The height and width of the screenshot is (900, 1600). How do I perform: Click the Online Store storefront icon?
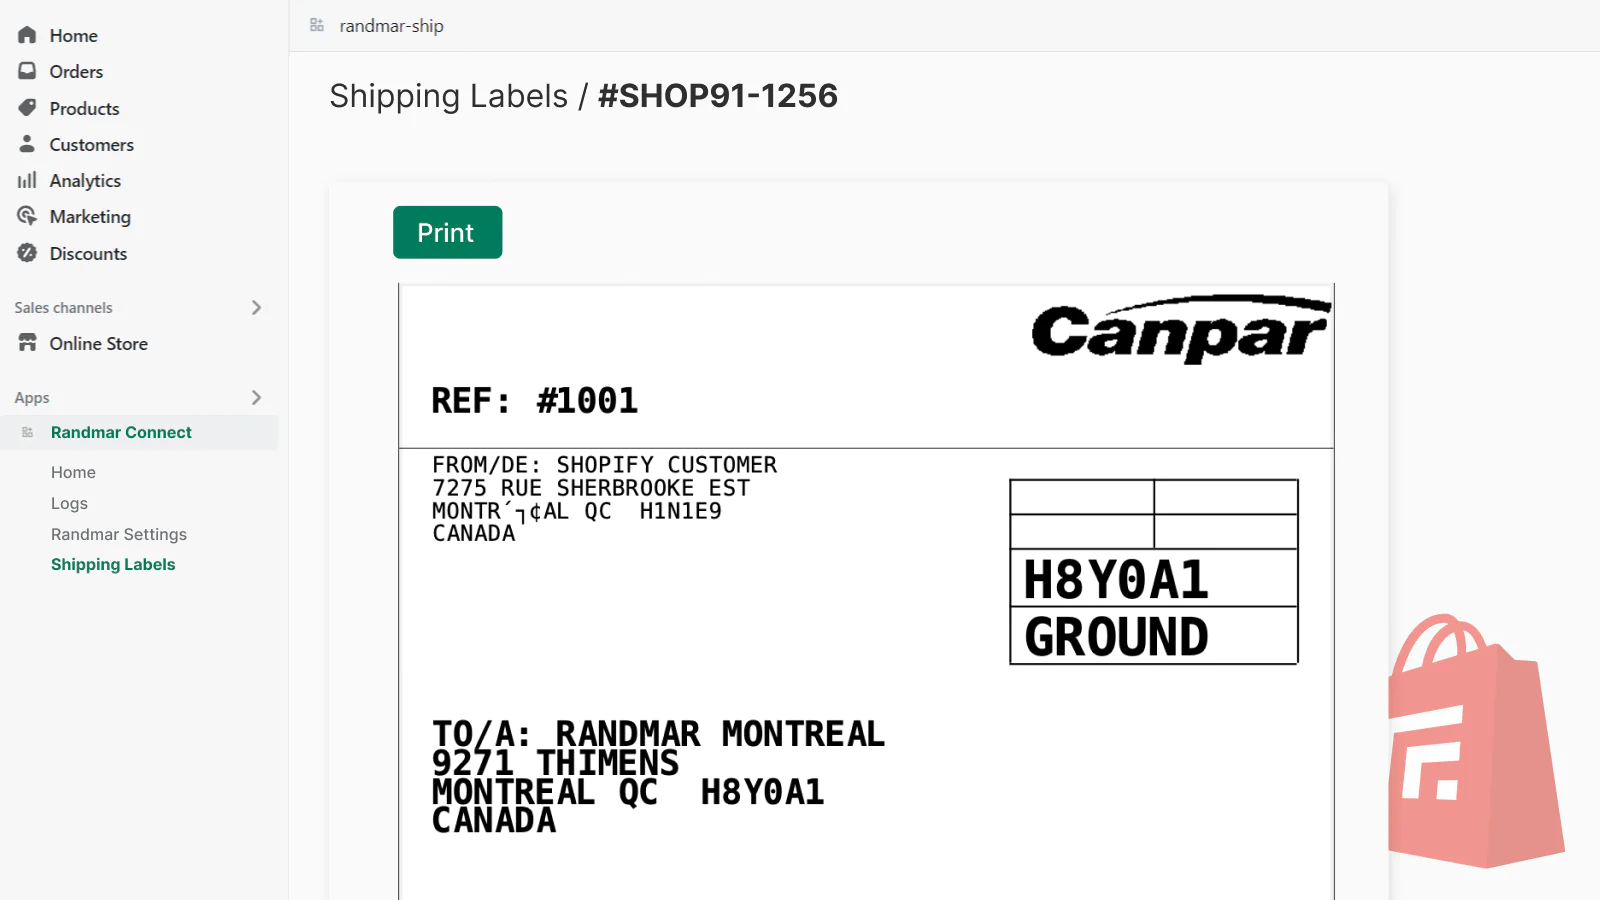click(x=27, y=343)
